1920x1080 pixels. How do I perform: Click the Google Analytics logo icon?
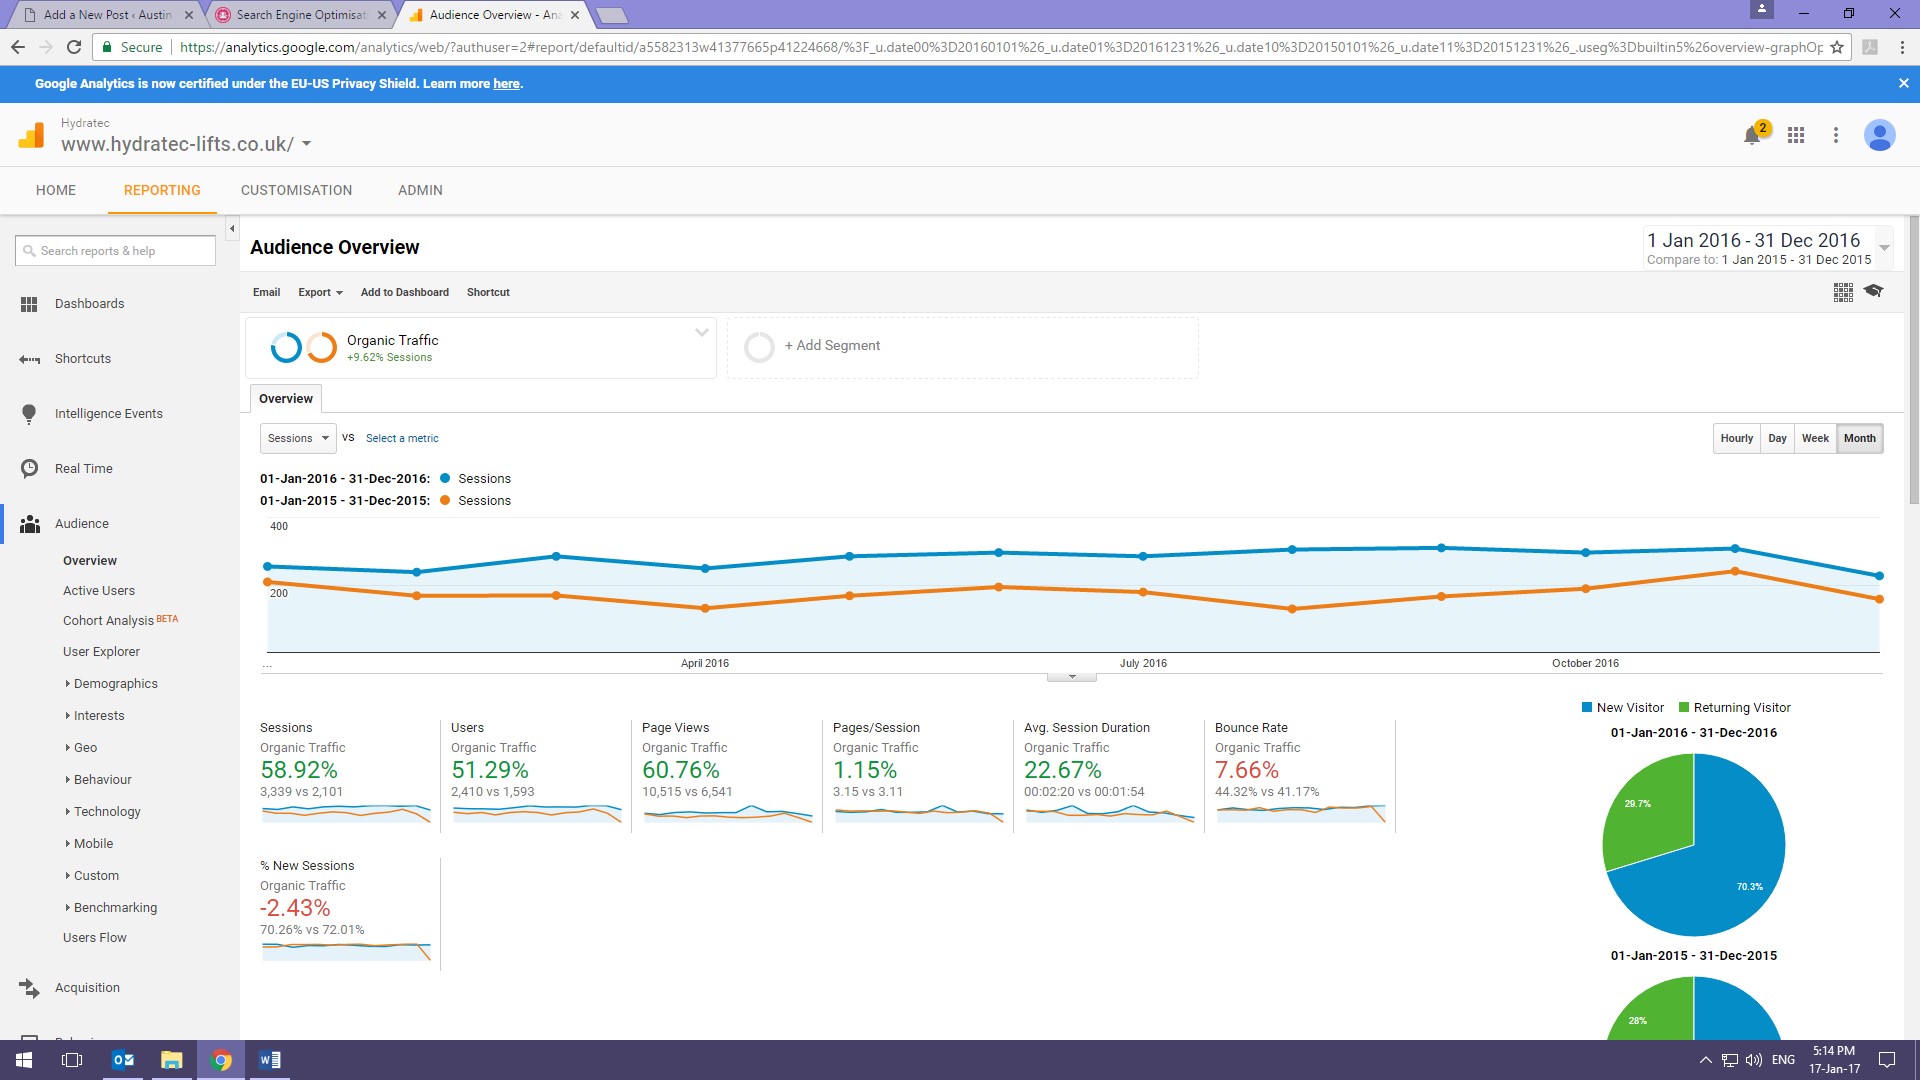point(31,135)
